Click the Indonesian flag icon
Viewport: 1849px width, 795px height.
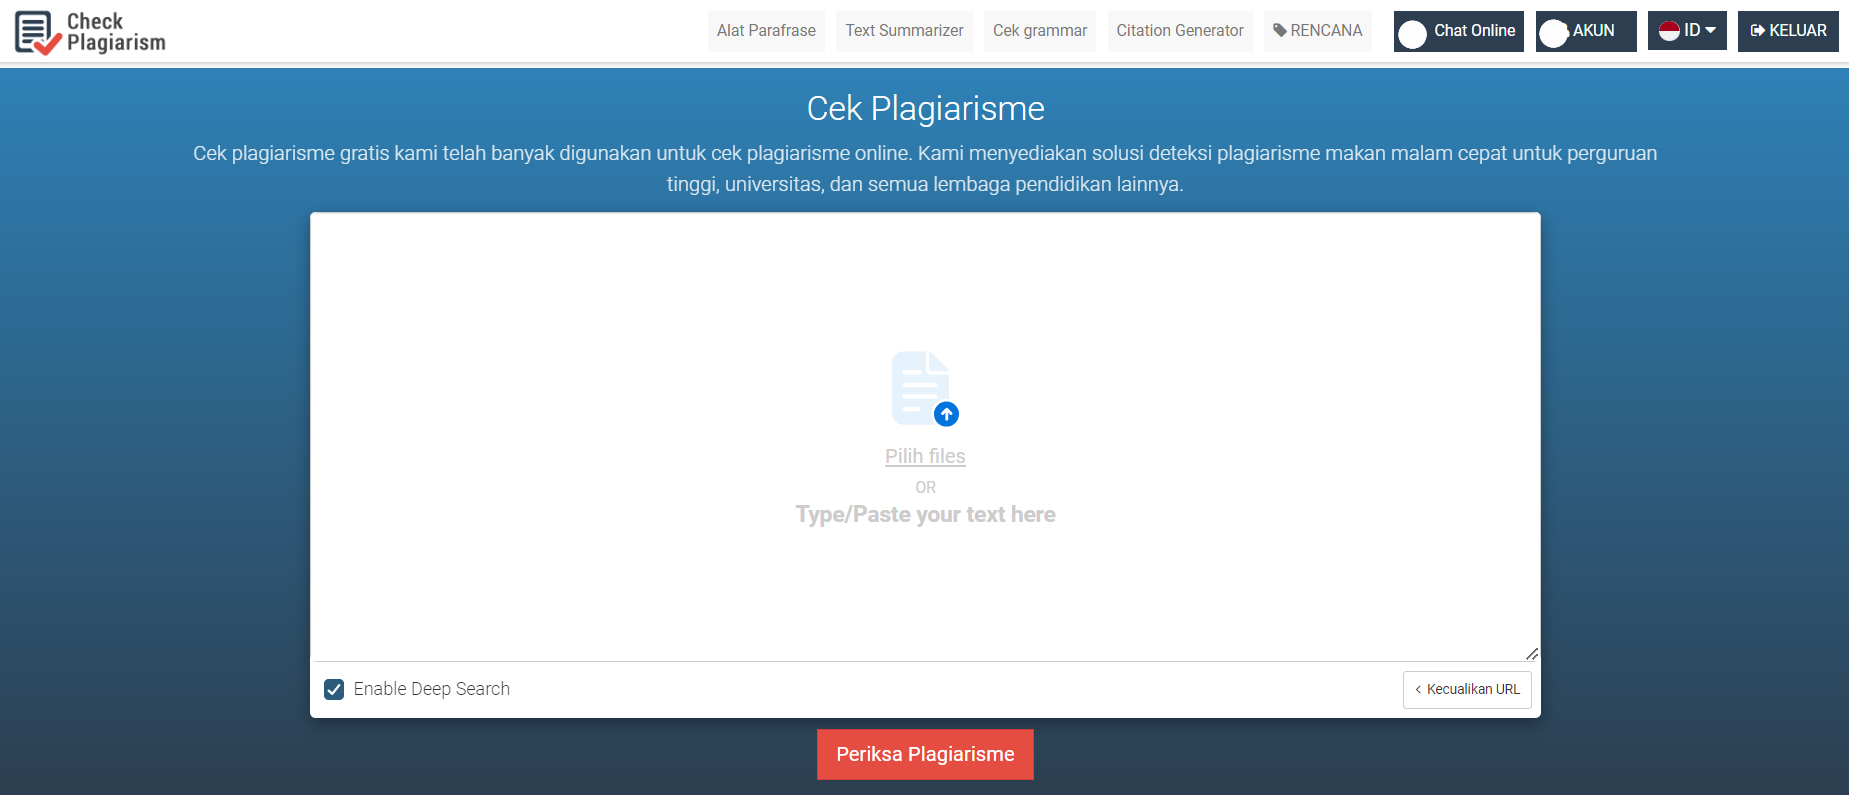[x=1669, y=31]
